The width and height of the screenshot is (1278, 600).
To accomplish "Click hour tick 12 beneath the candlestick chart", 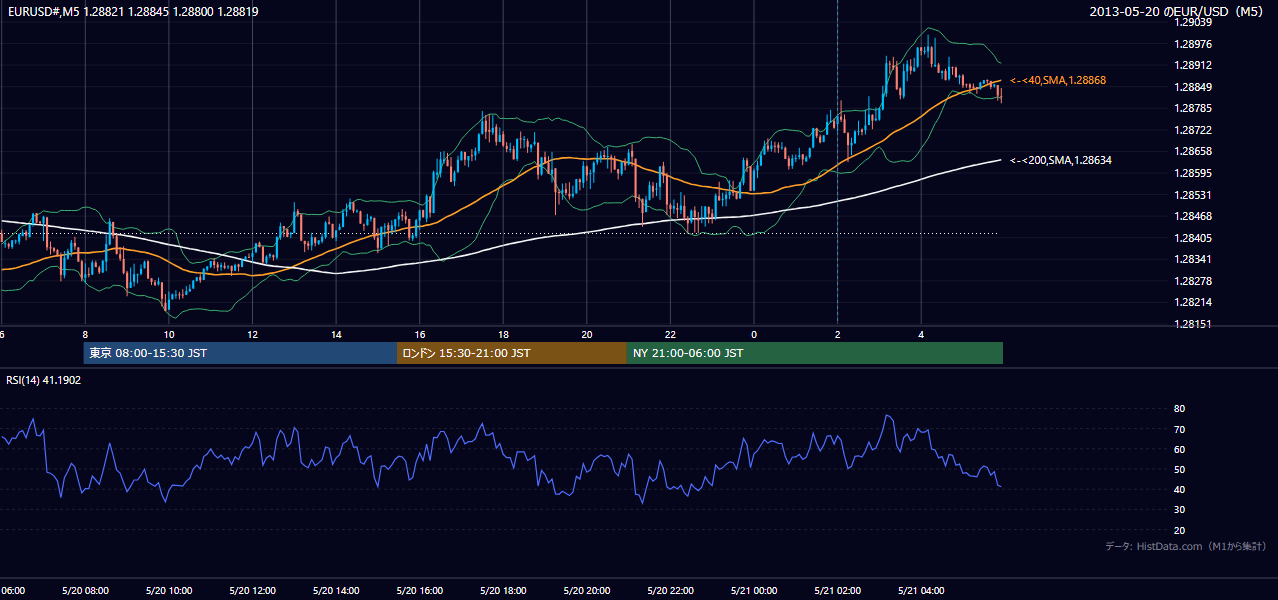I will (252, 334).
